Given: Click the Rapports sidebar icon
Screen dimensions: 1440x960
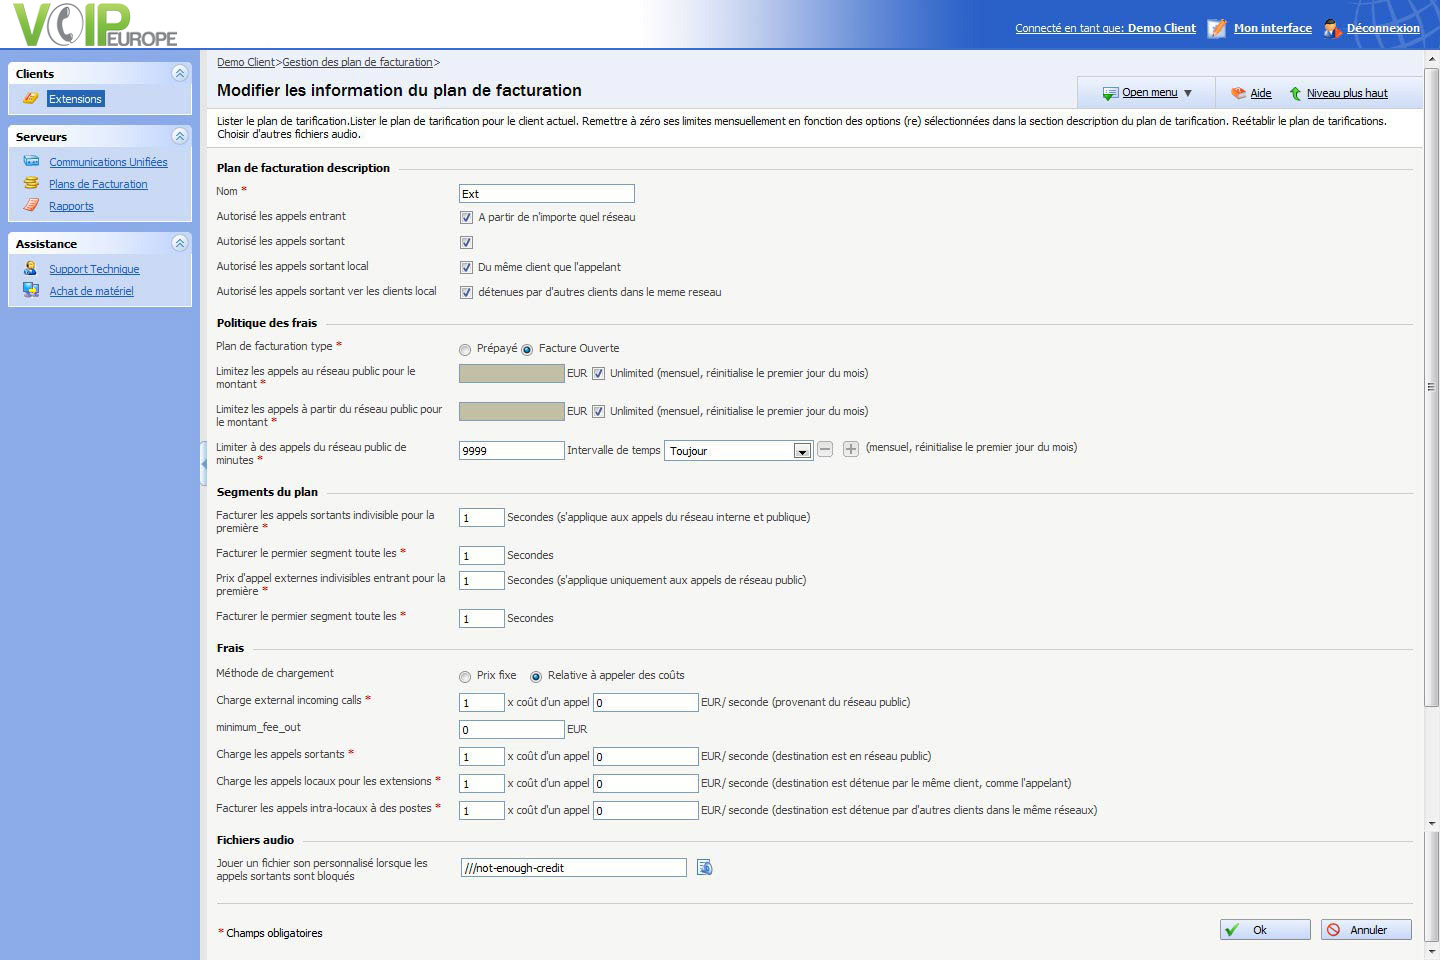Looking at the screenshot, I should (x=31, y=205).
